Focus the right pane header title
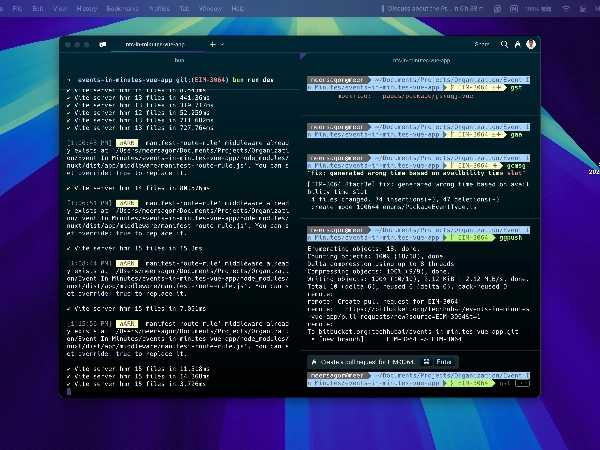The height and width of the screenshot is (450, 600). point(421,60)
